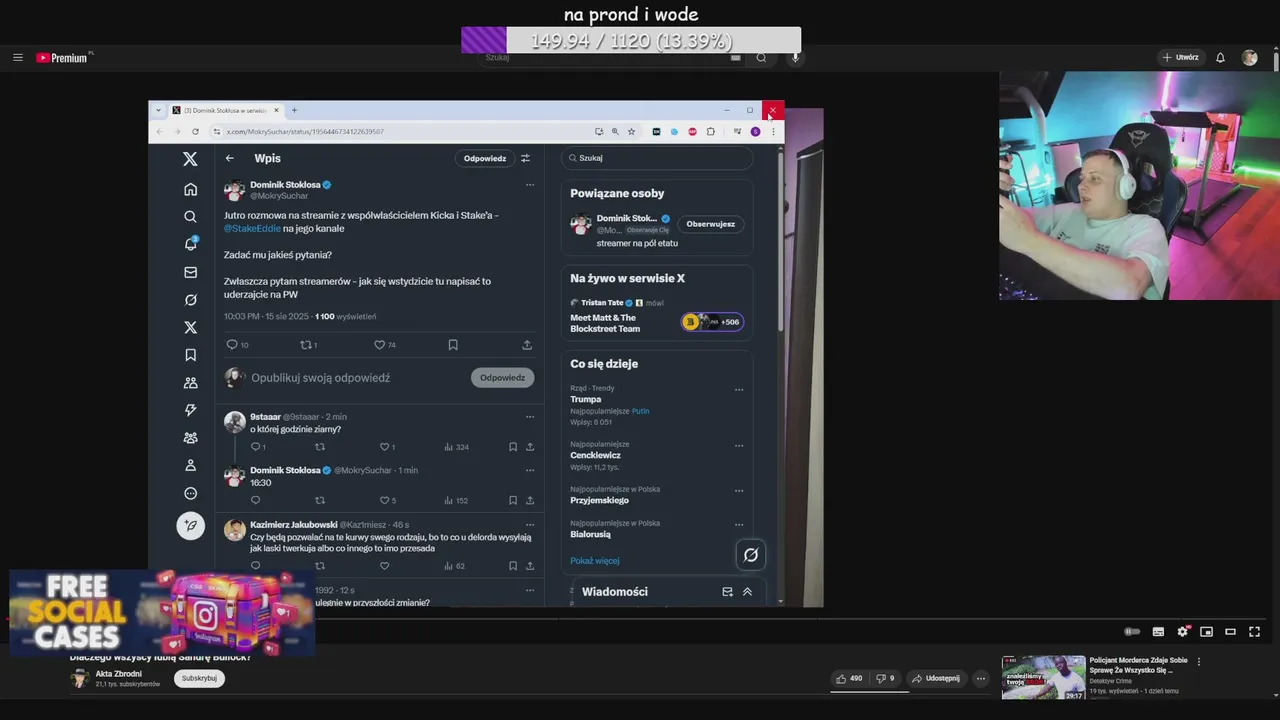Select the Dominik Stokłosa browser tab

pyautogui.click(x=225, y=110)
